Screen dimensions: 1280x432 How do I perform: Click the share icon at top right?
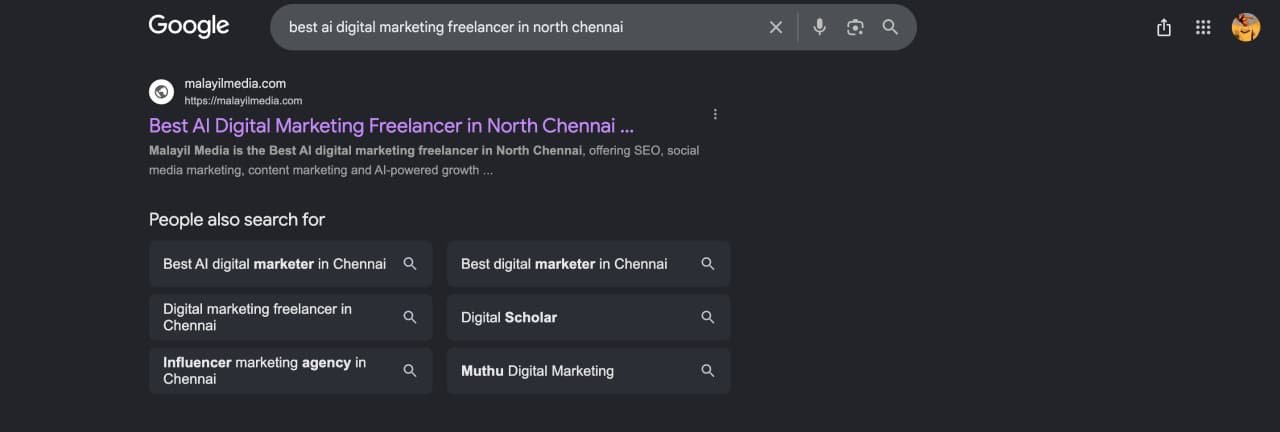coord(1163,28)
